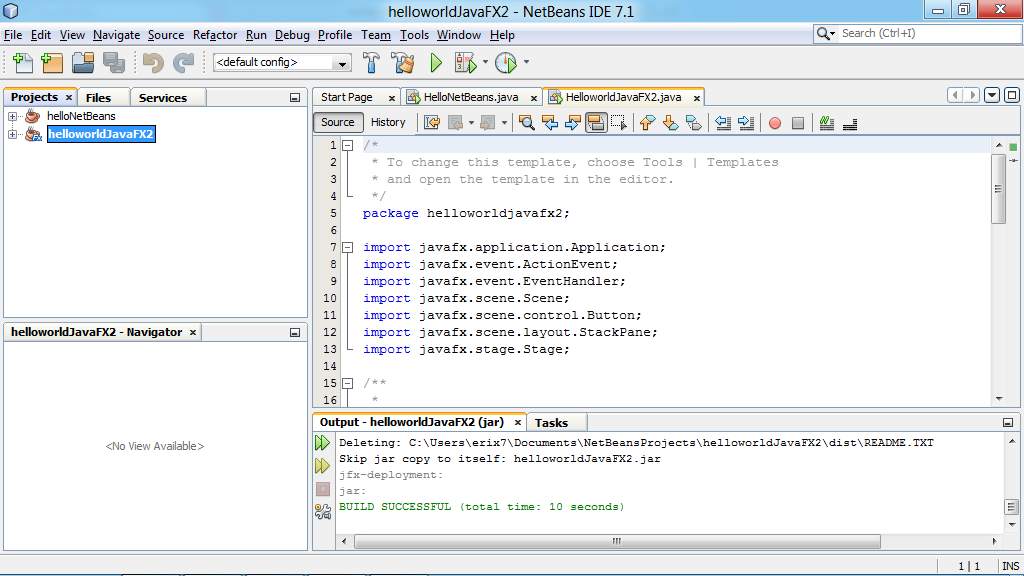This screenshot has height=576, width=1024.
Task: Click the Save All toolbar icon
Action: pyautogui.click(x=114, y=63)
